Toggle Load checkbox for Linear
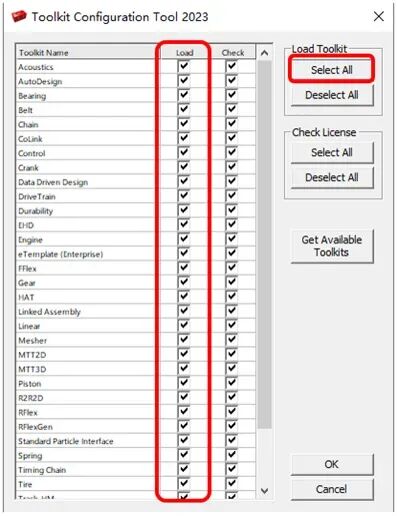 (x=184, y=325)
